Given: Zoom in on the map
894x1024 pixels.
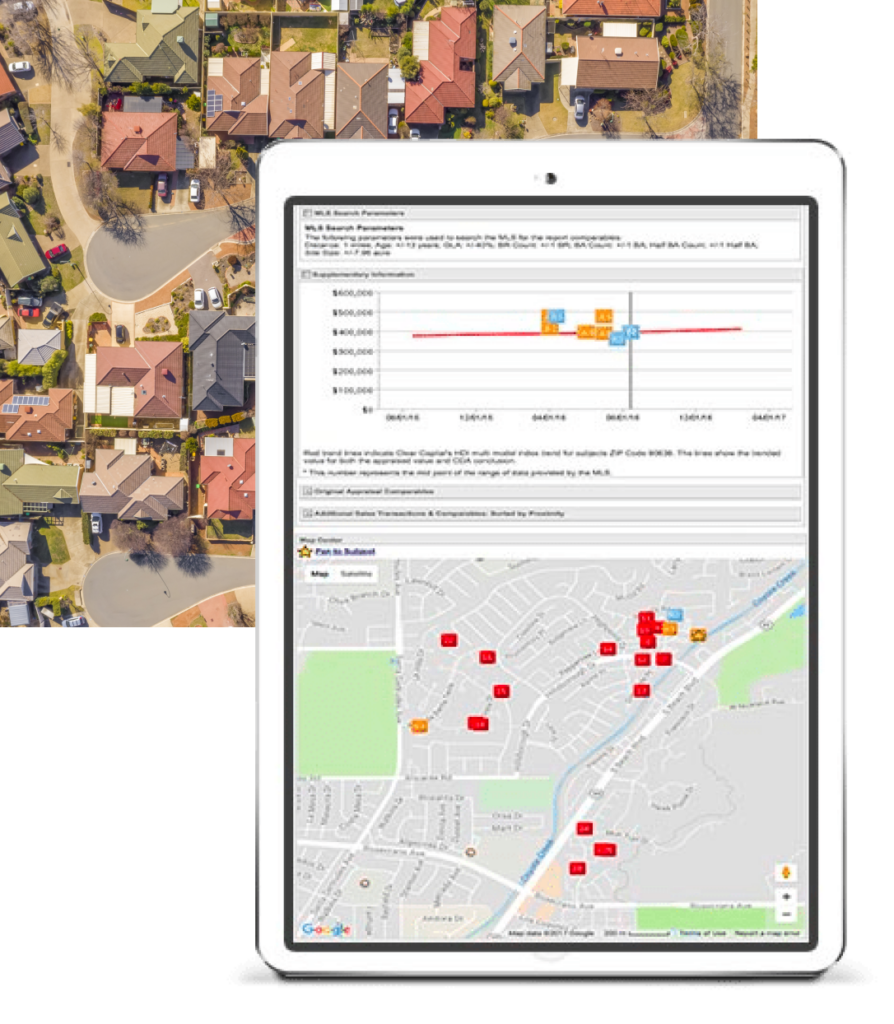Looking at the screenshot, I should [x=786, y=897].
